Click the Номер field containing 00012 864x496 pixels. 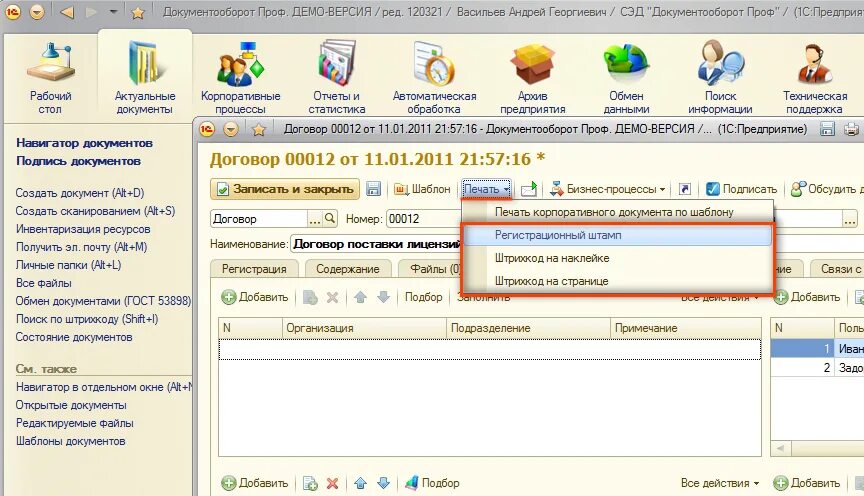click(423, 219)
